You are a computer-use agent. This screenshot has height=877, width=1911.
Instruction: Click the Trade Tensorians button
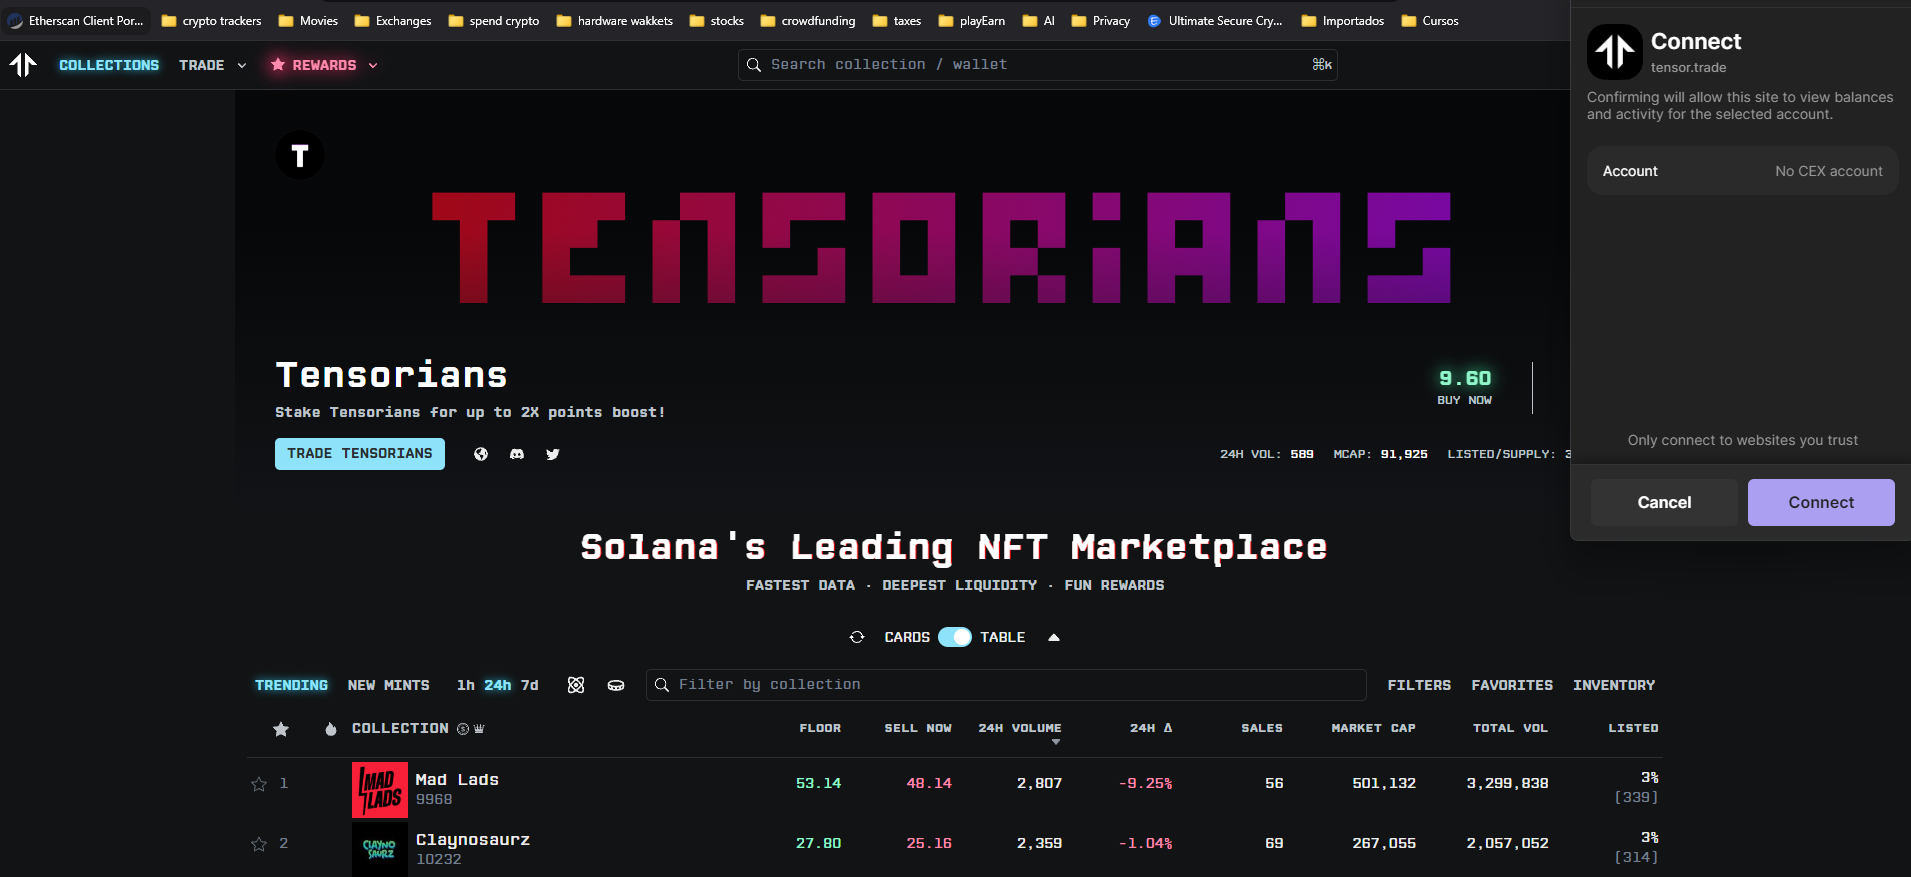(360, 454)
